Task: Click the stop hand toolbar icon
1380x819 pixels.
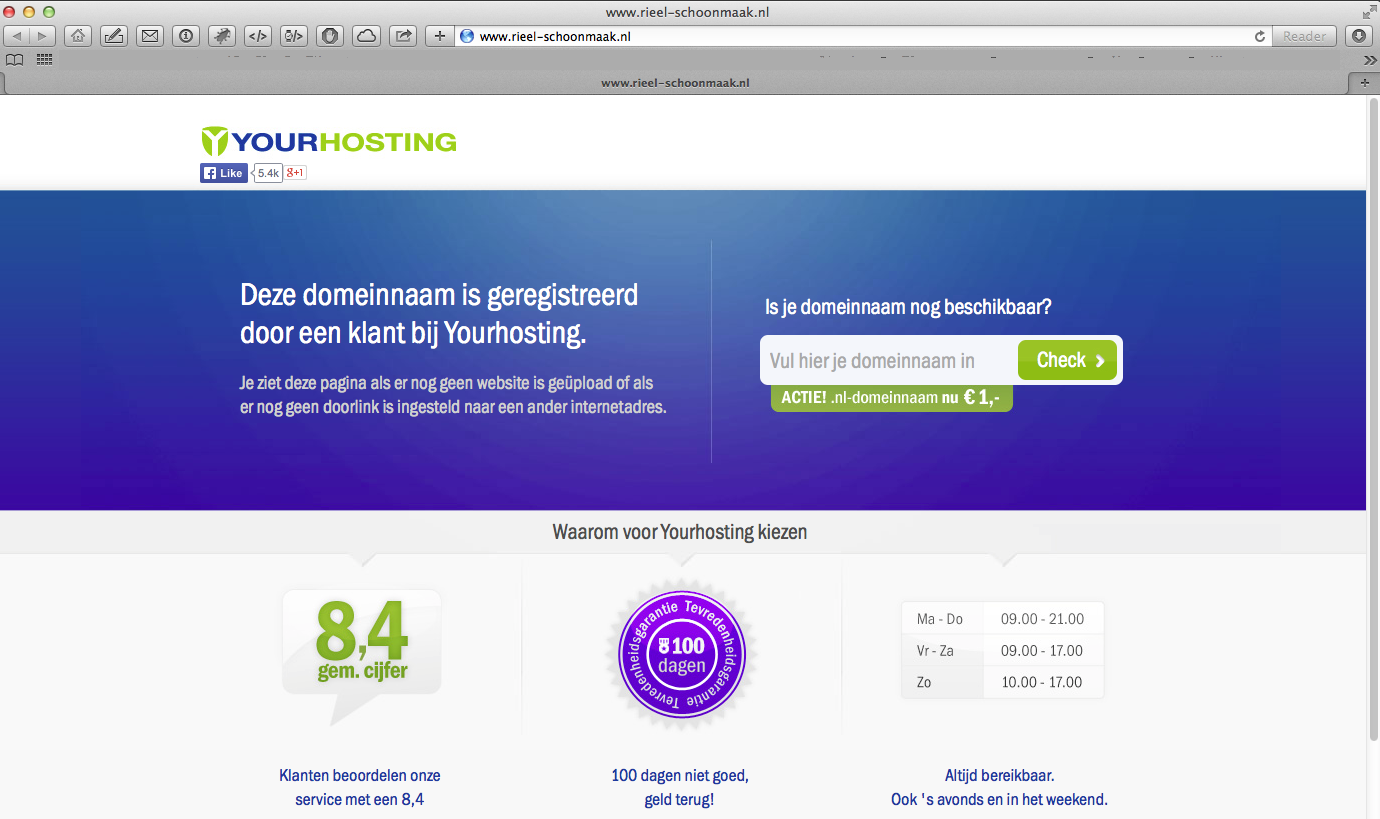Action: click(330, 36)
